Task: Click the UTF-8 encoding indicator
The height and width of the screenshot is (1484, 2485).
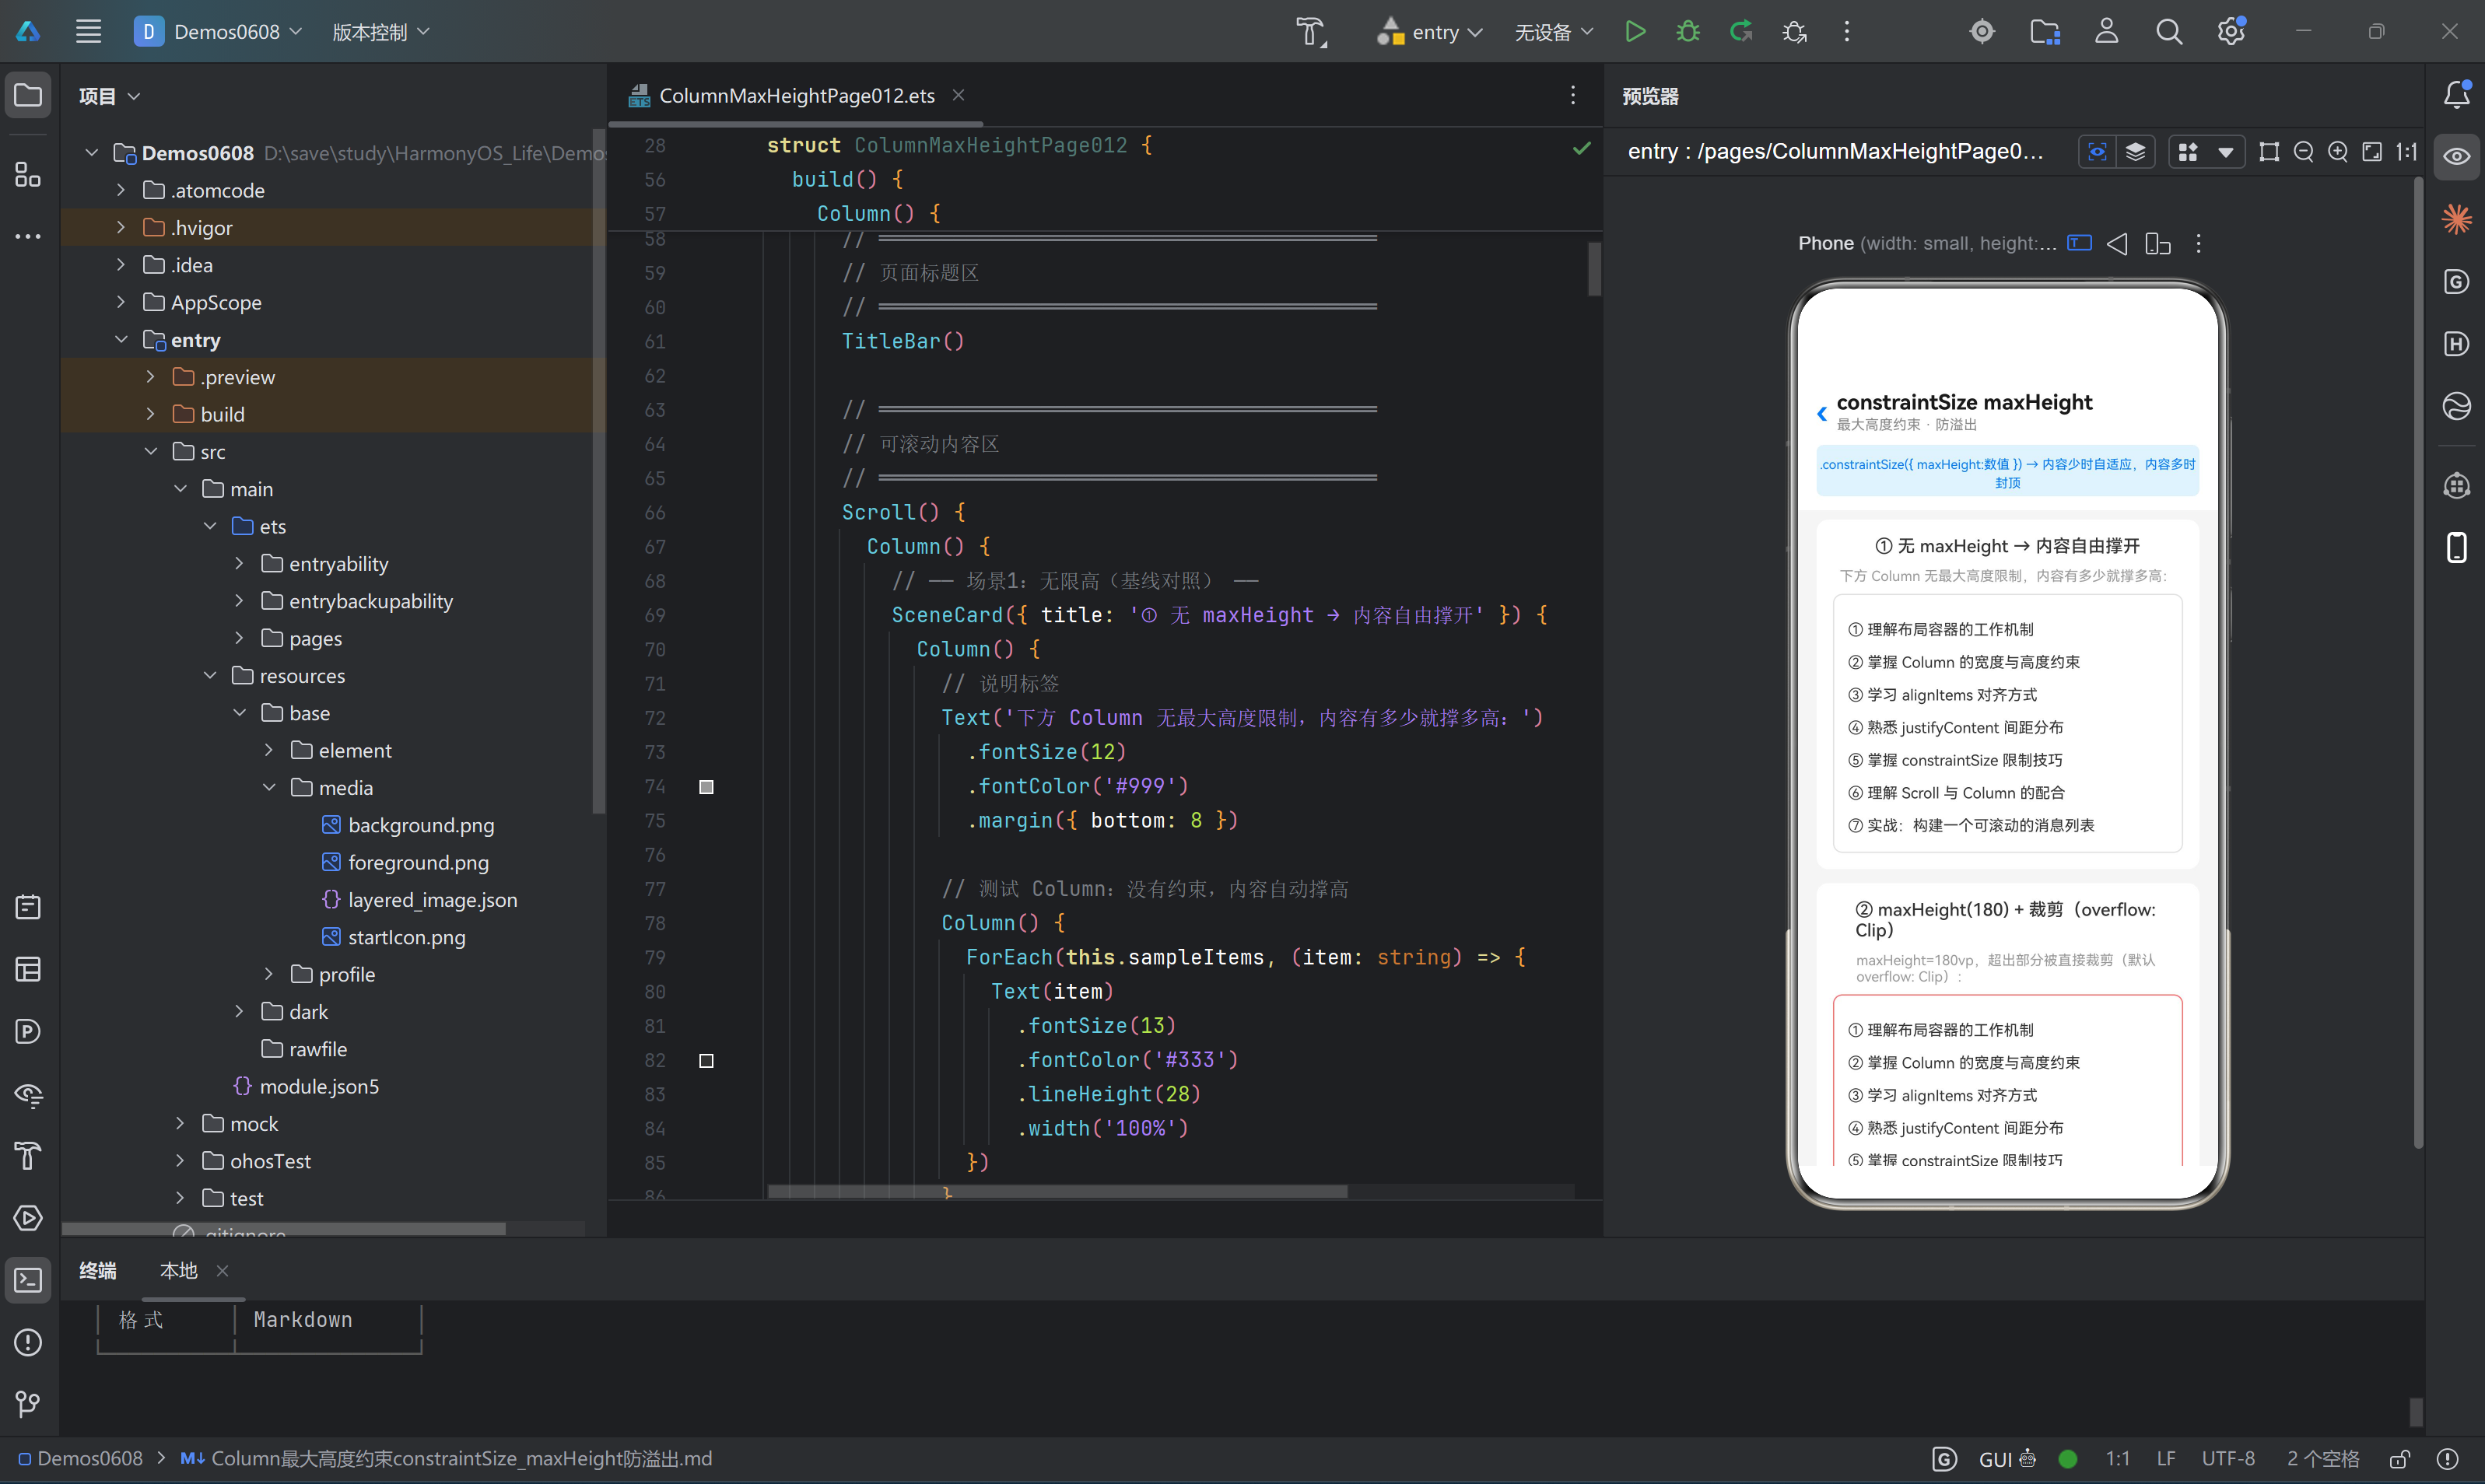Action: point(2227,1459)
